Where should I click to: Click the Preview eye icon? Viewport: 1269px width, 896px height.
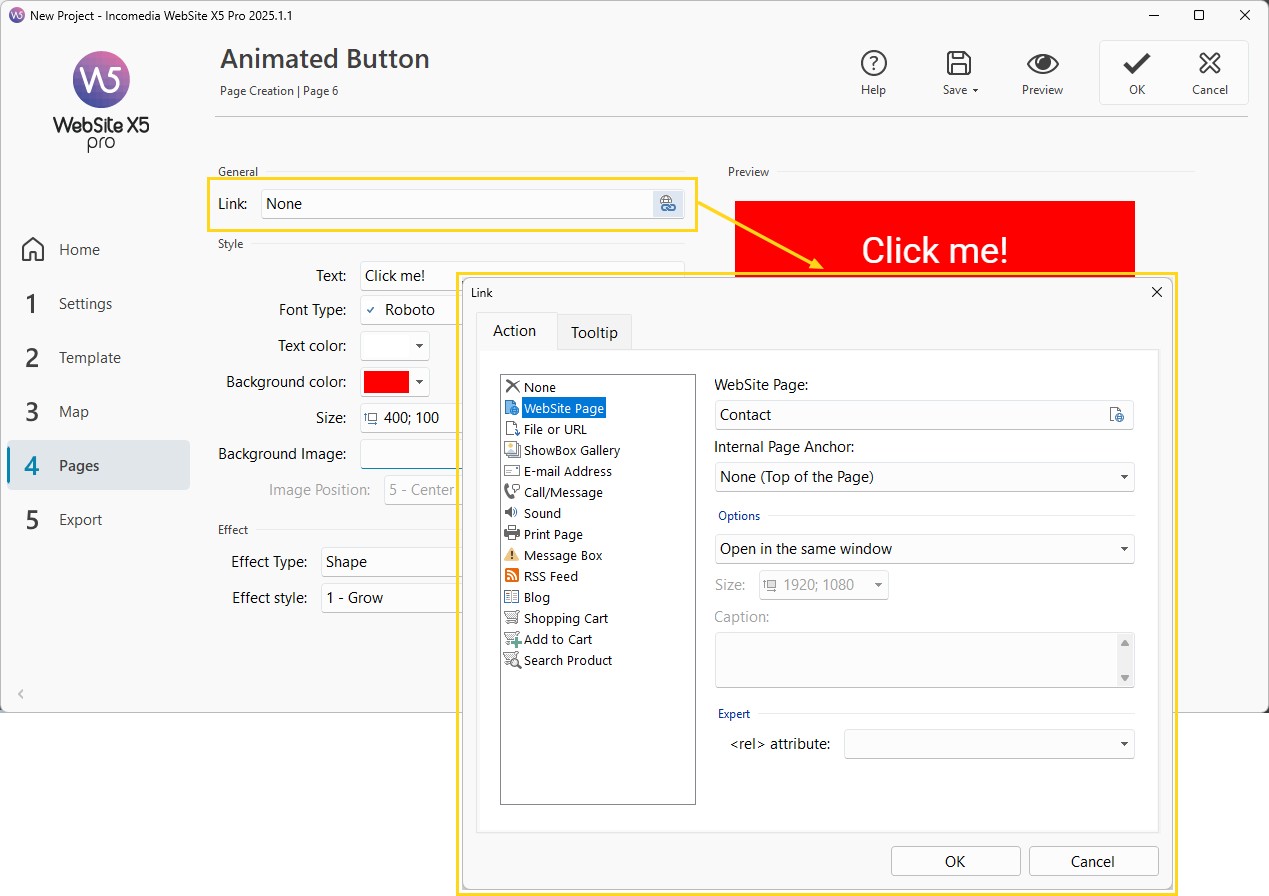click(1042, 64)
